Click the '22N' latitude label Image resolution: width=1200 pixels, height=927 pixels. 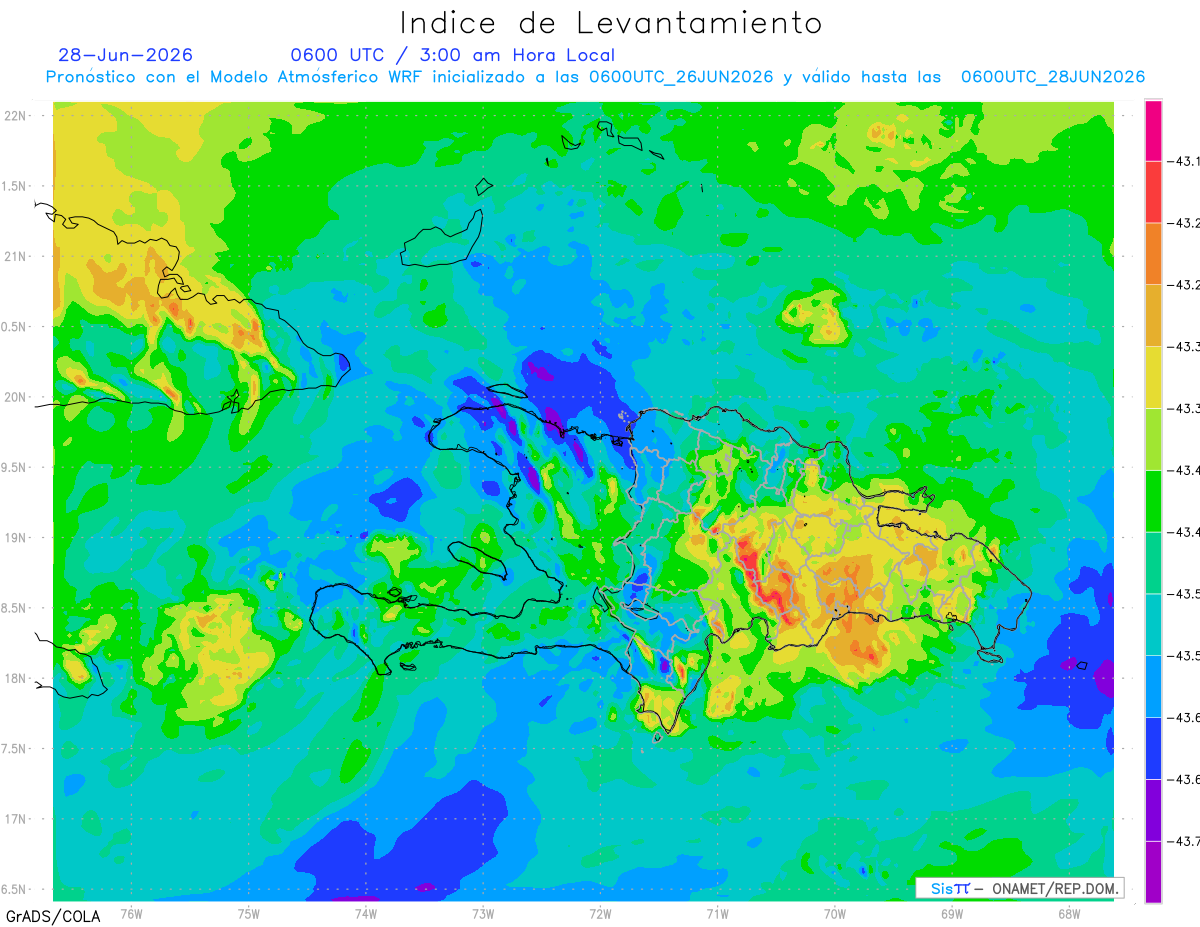pos(17,115)
